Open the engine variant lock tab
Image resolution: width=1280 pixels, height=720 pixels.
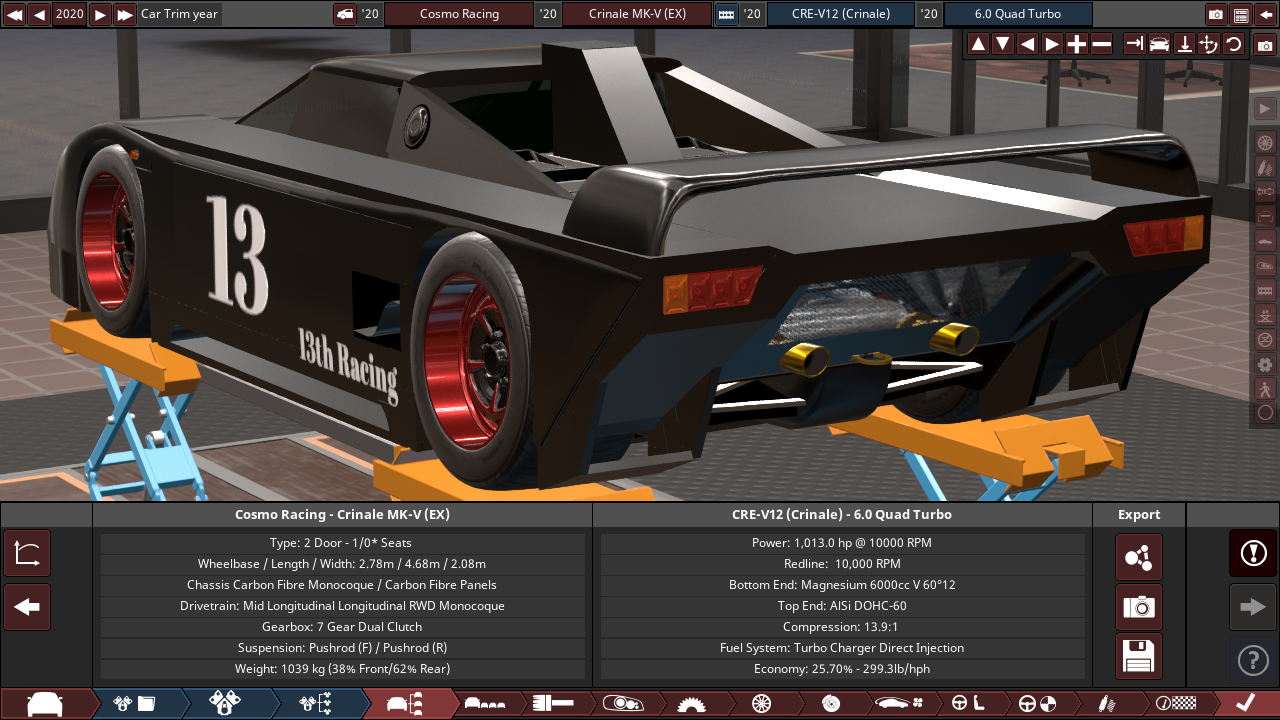click(225, 704)
